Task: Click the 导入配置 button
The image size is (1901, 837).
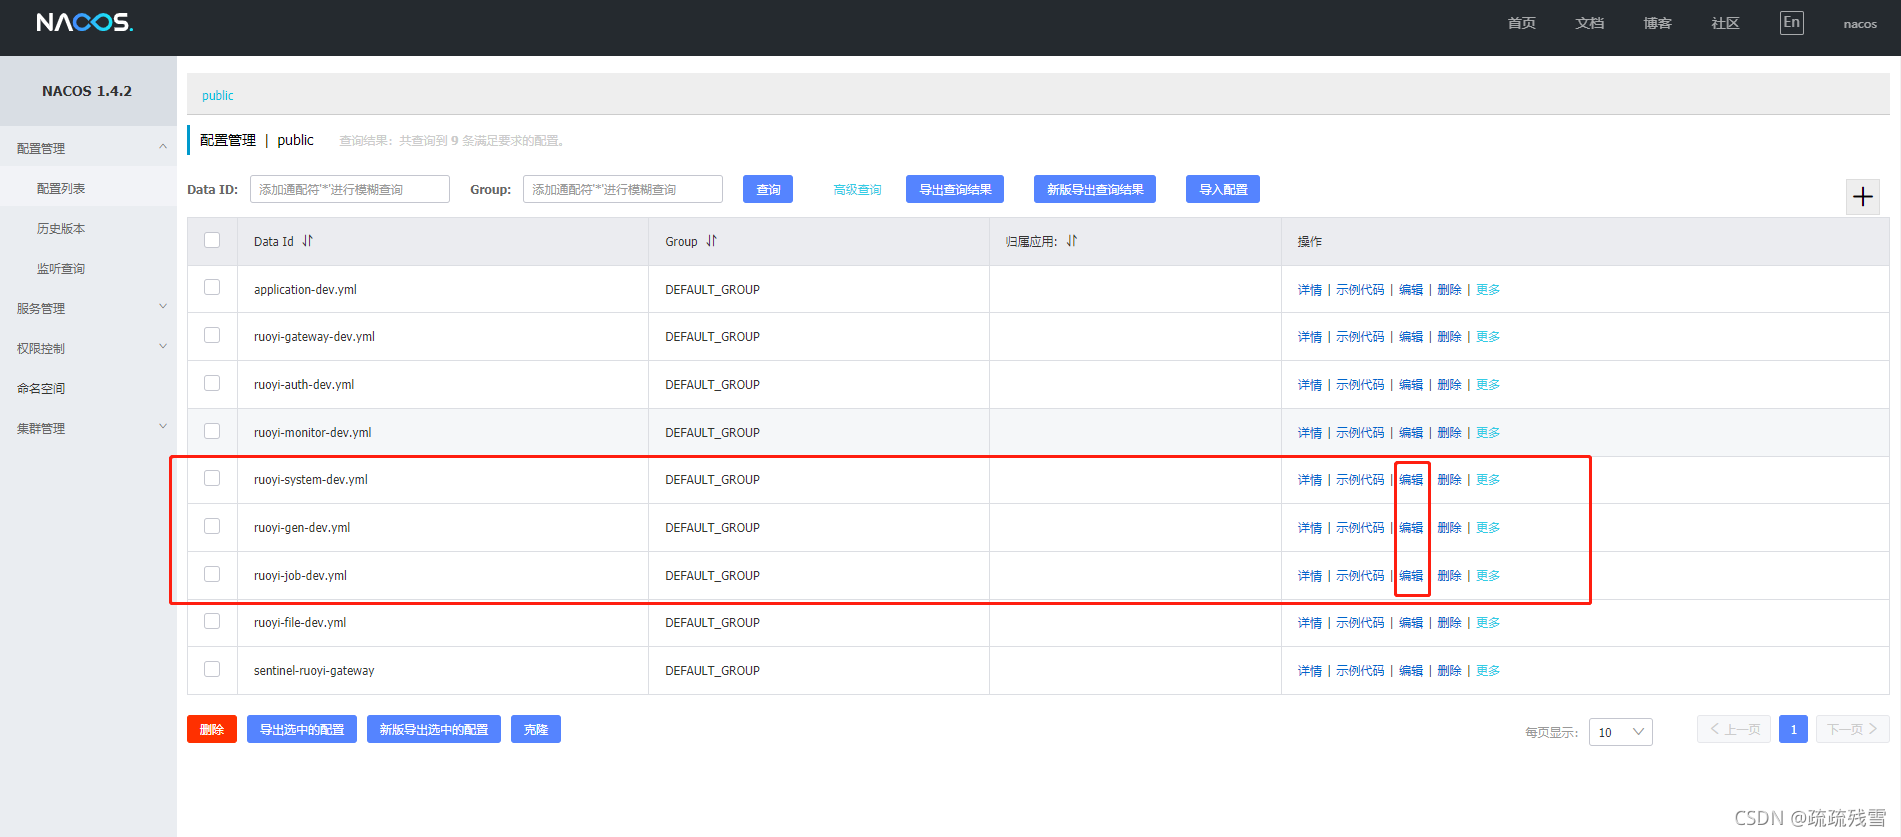Action: 1223,189
